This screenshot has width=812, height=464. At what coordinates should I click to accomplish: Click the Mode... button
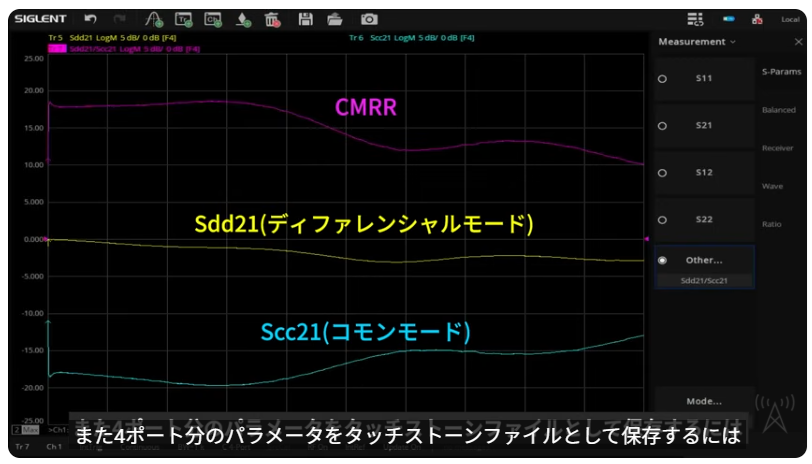click(703, 400)
